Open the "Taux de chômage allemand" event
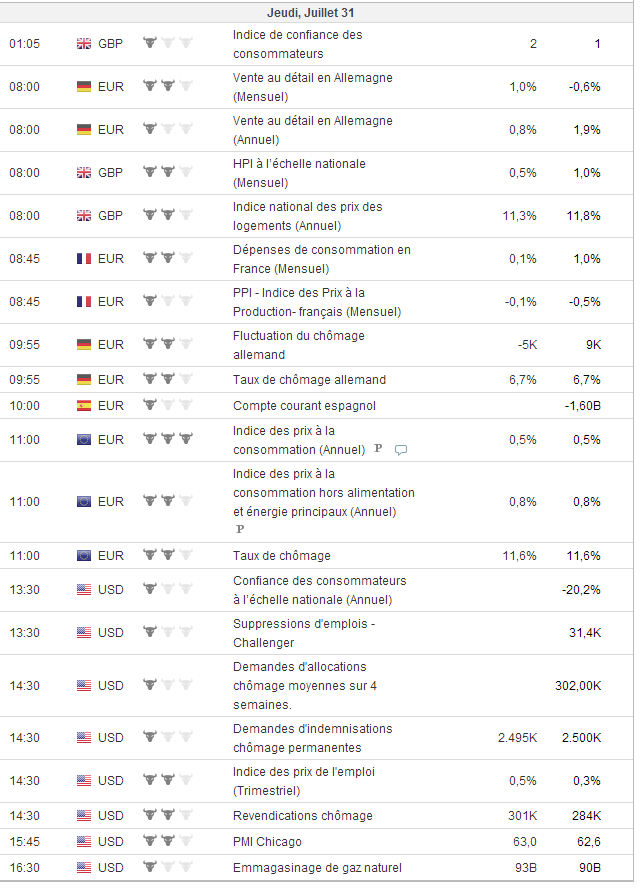This screenshot has height=888, width=641. tap(309, 380)
